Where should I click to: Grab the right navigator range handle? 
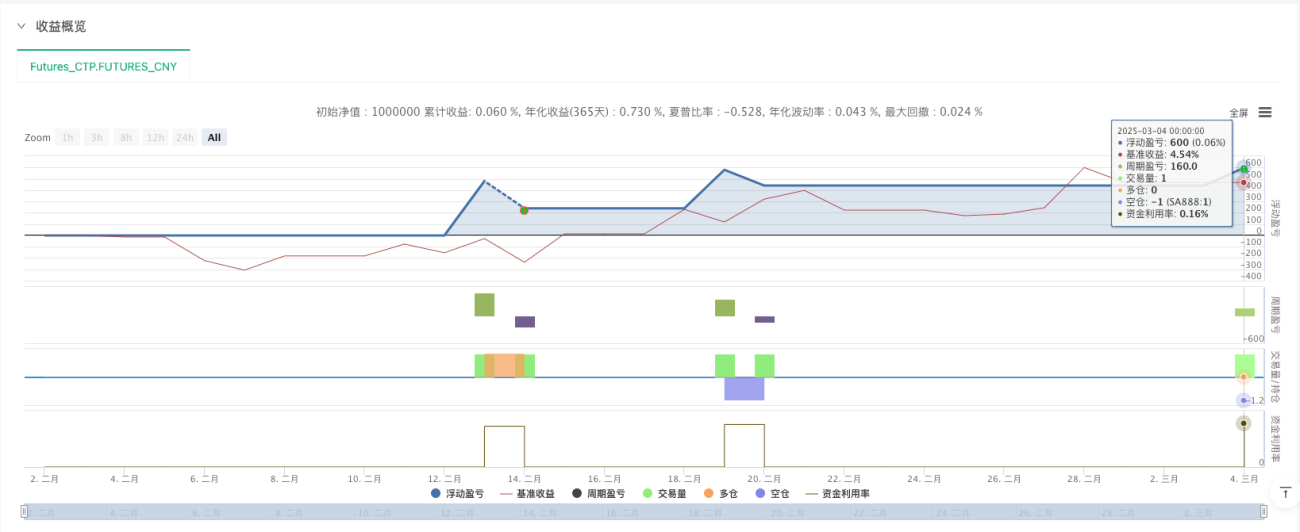[1263, 511]
